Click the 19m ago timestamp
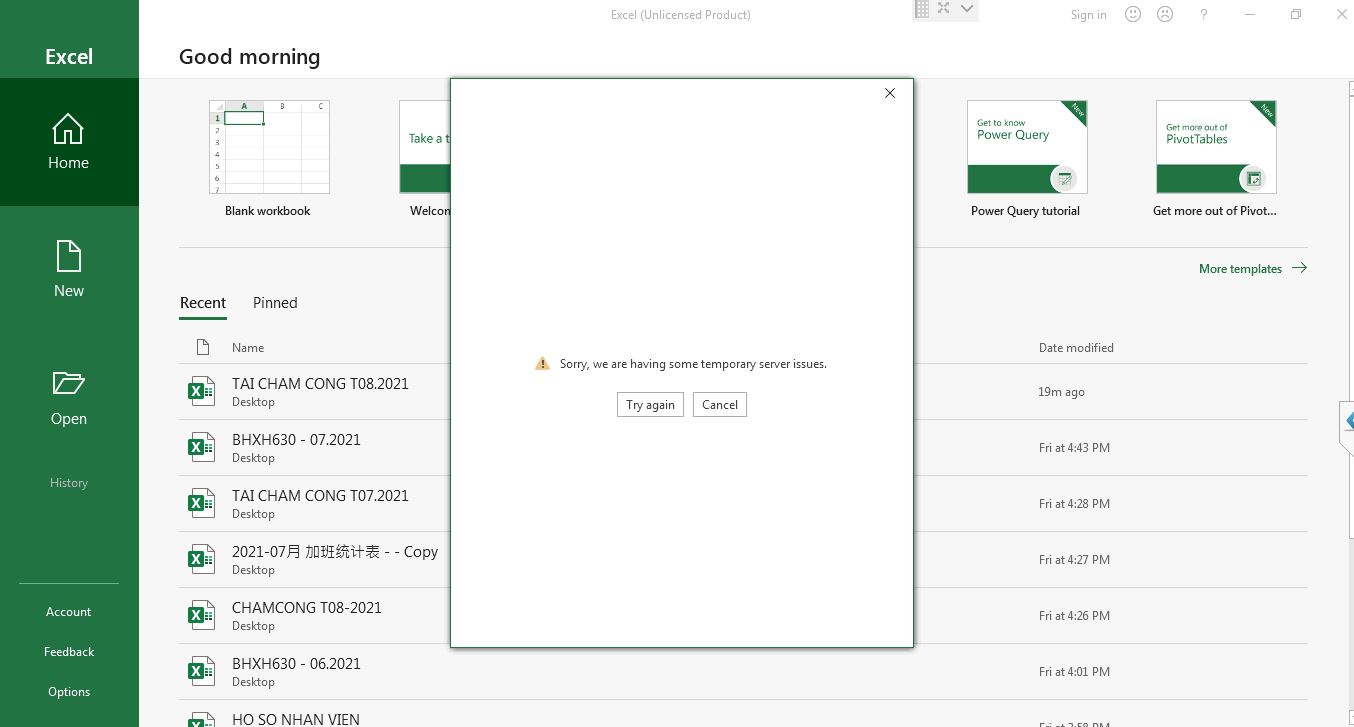This screenshot has width=1354, height=727. (1061, 392)
